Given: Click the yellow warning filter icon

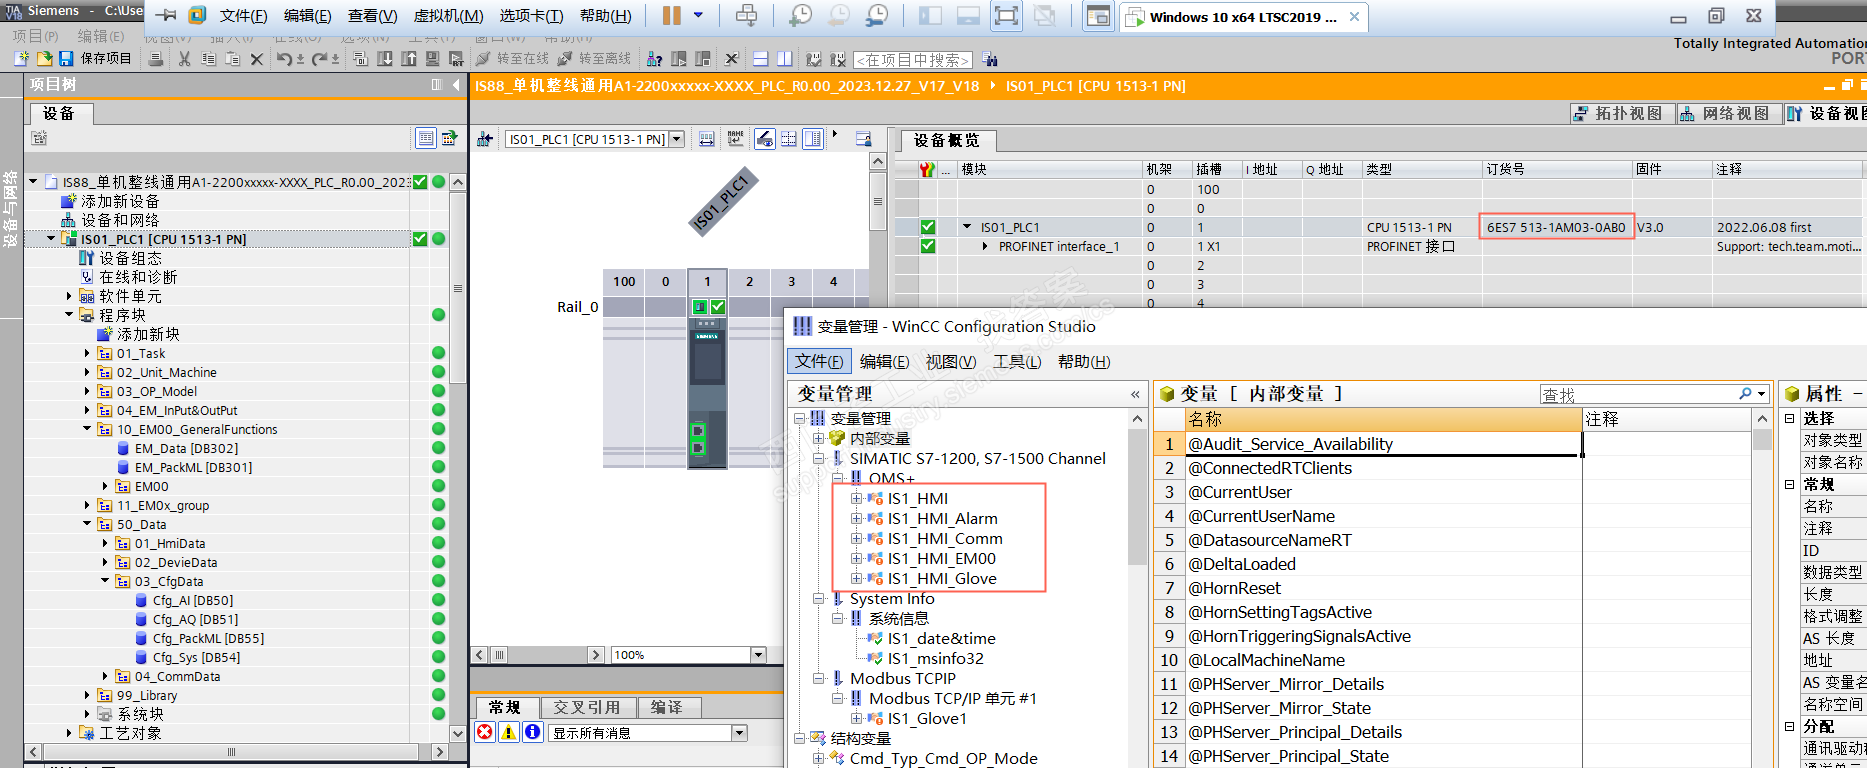Looking at the screenshot, I should pyautogui.click(x=509, y=732).
